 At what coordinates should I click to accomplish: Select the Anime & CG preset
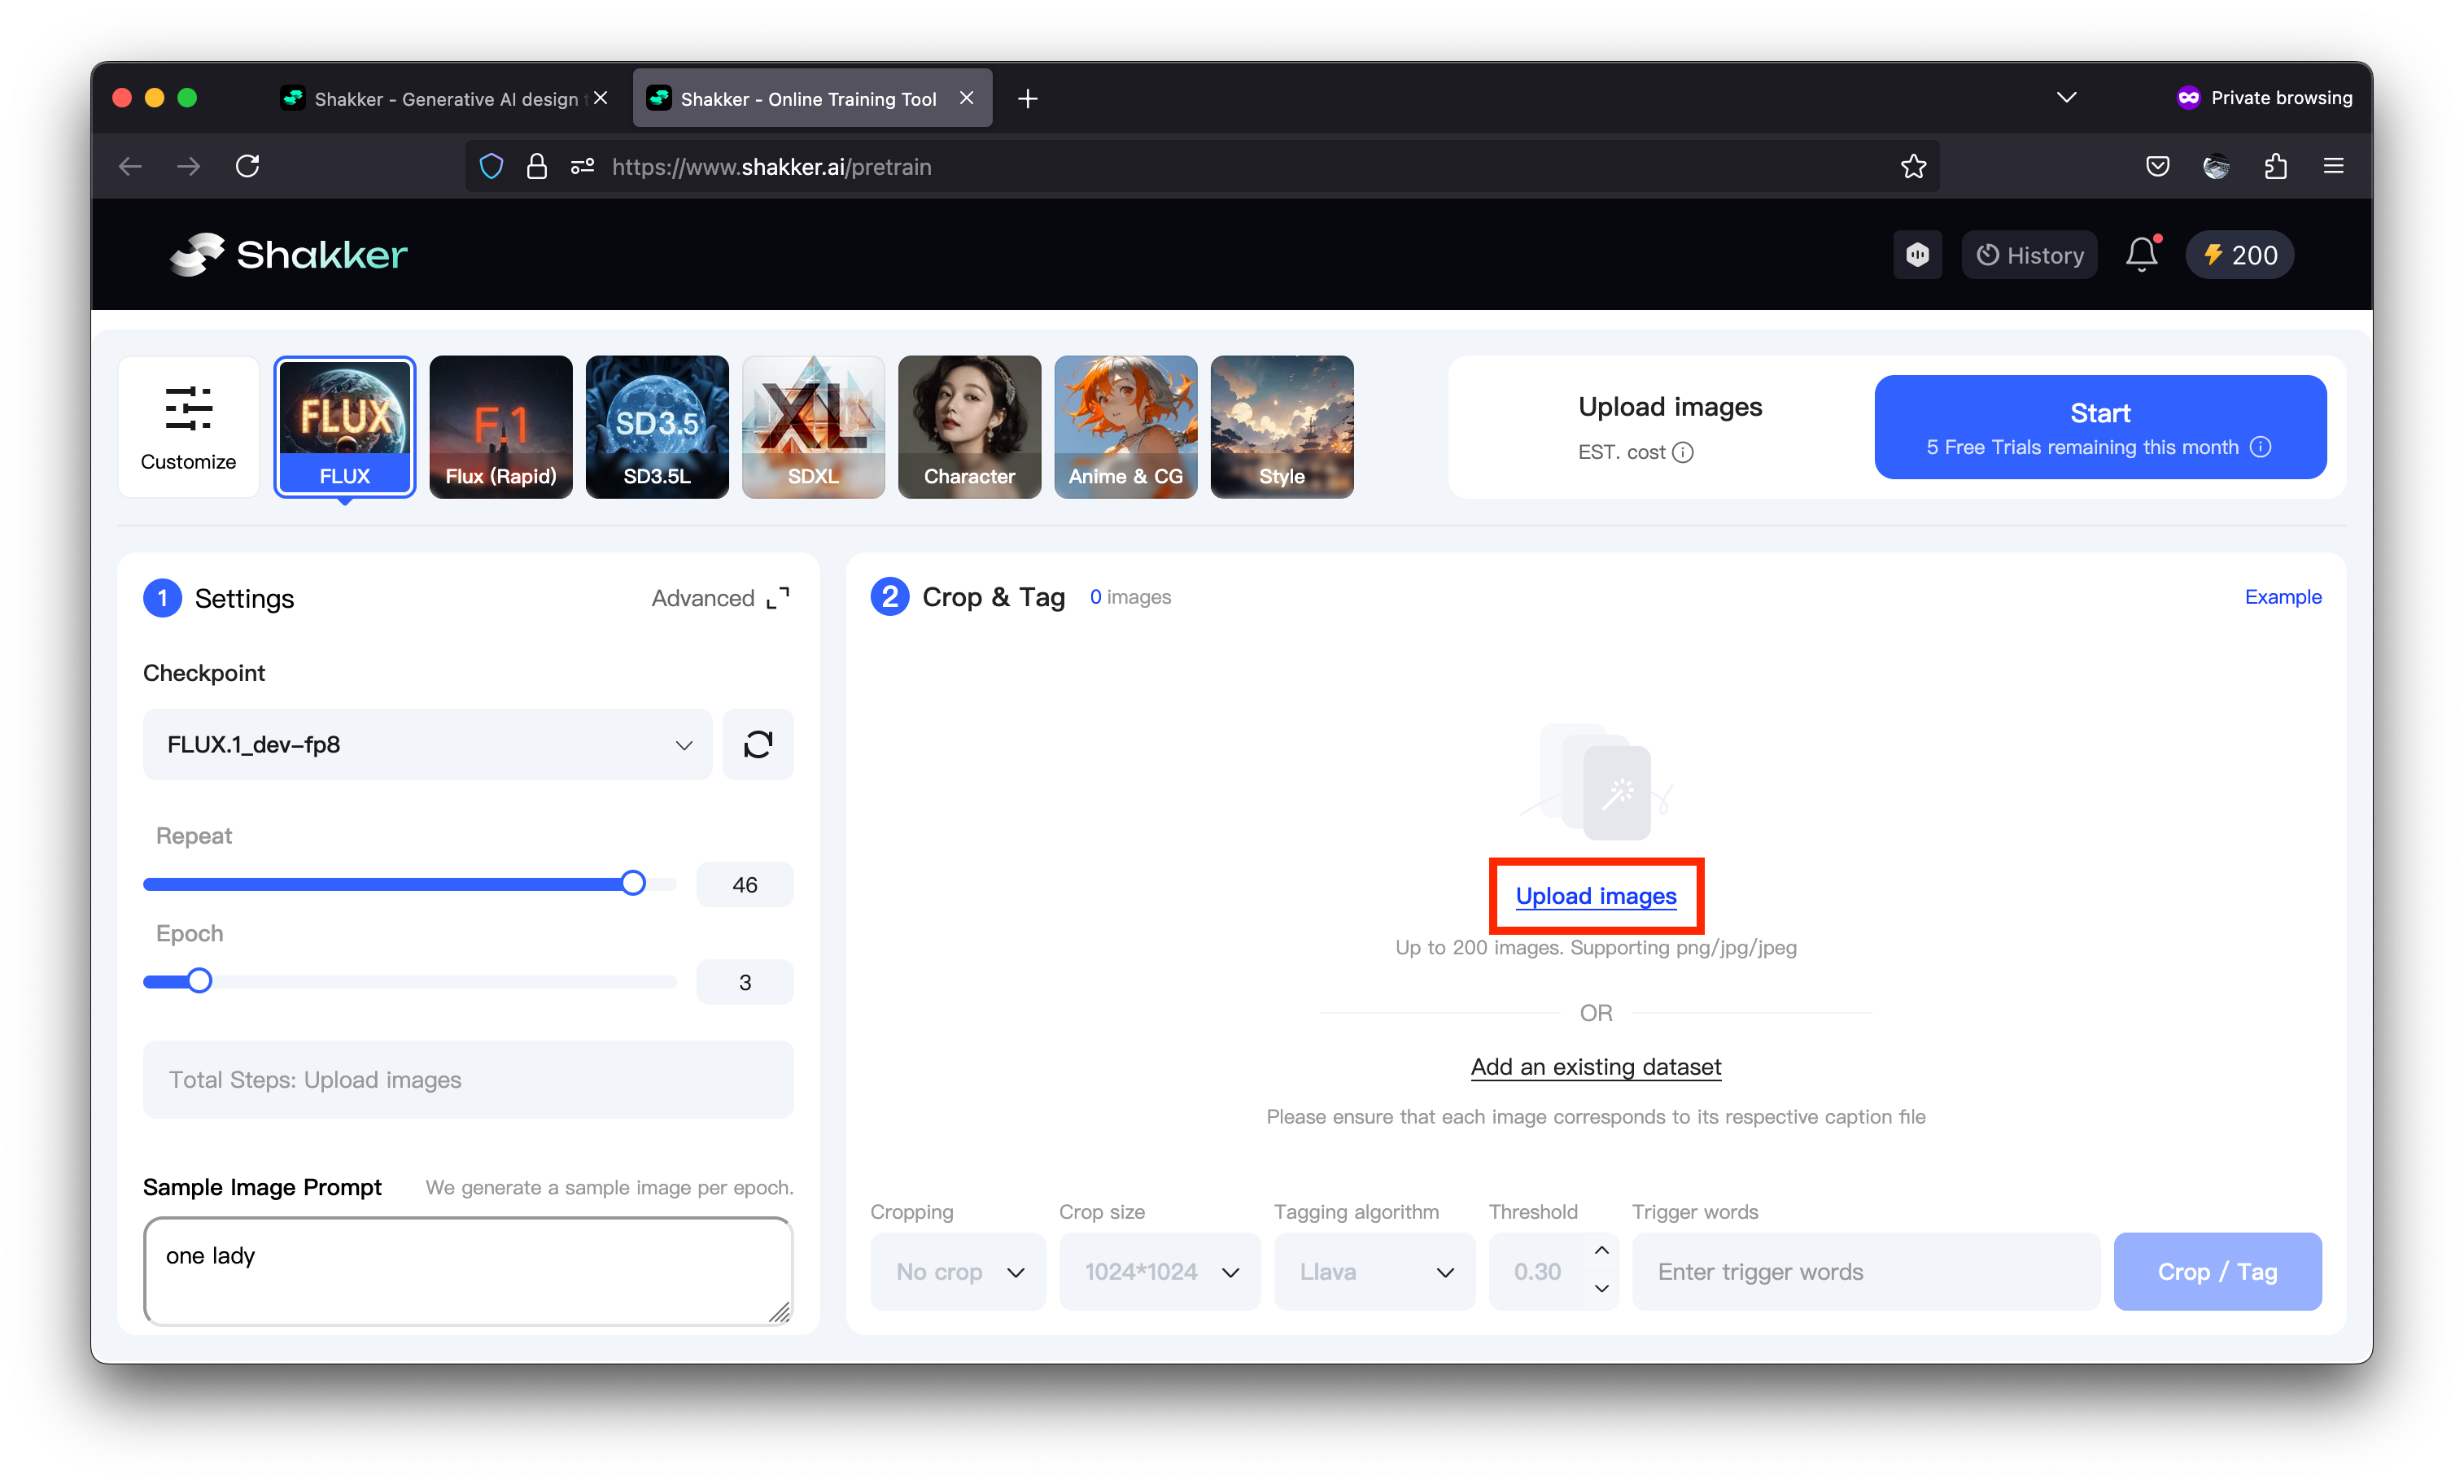1125,427
